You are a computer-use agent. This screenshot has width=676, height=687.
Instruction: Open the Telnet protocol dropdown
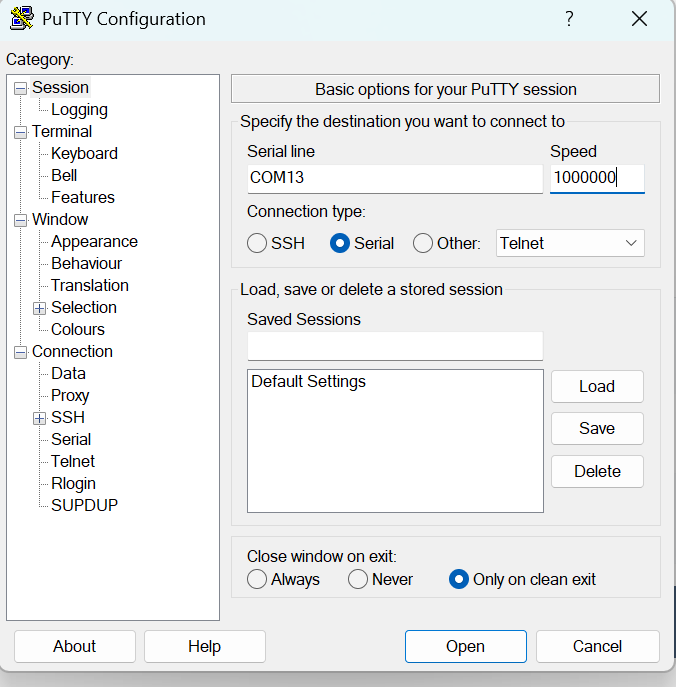click(570, 243)
